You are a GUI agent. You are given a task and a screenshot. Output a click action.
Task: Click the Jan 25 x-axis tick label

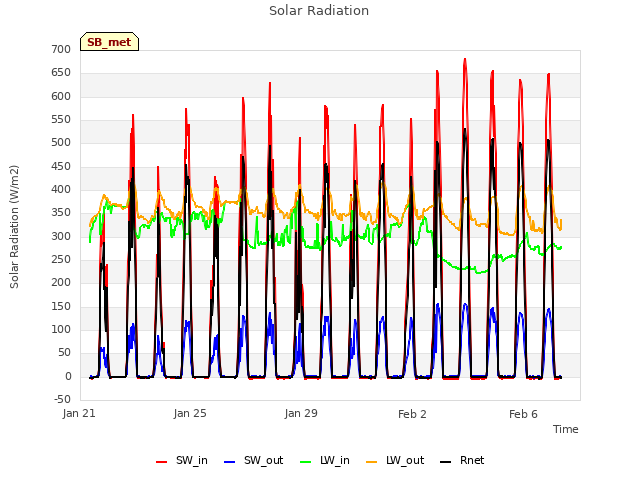190,413
